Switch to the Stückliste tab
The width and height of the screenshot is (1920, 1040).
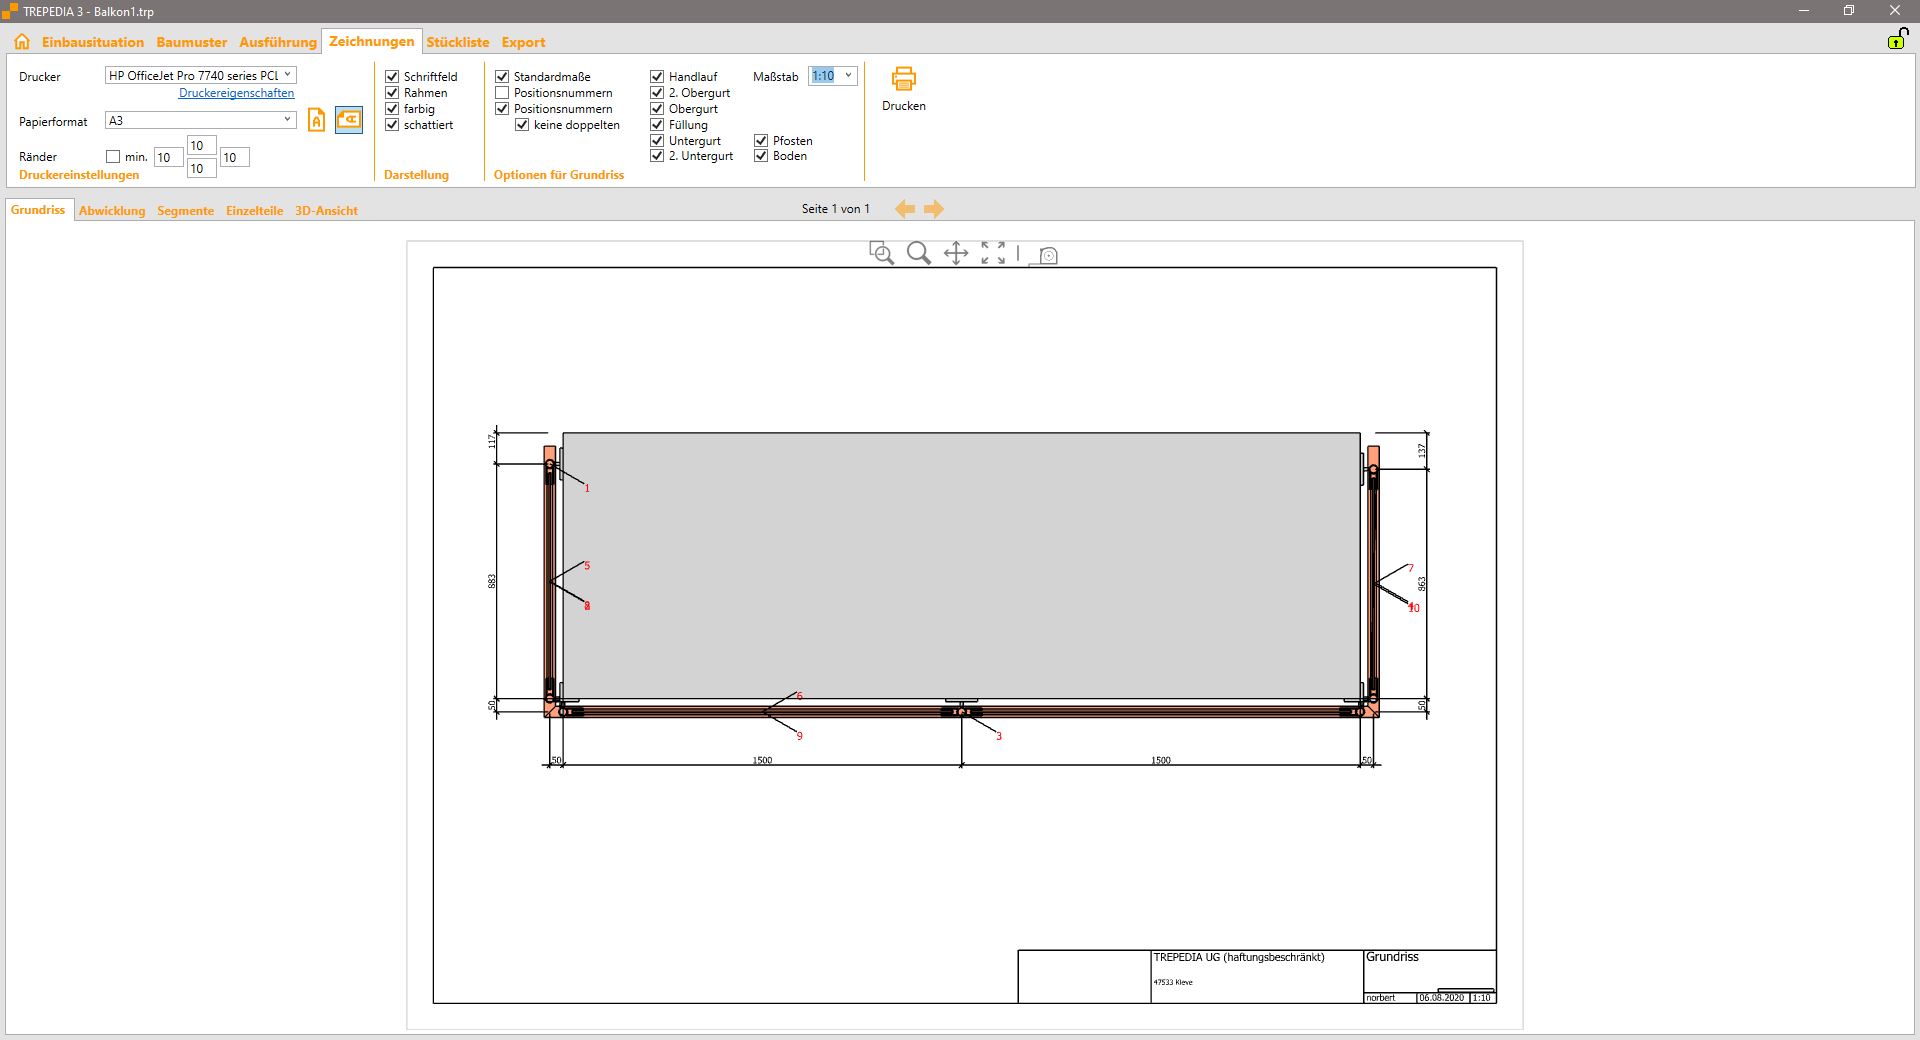pos(457,42)
